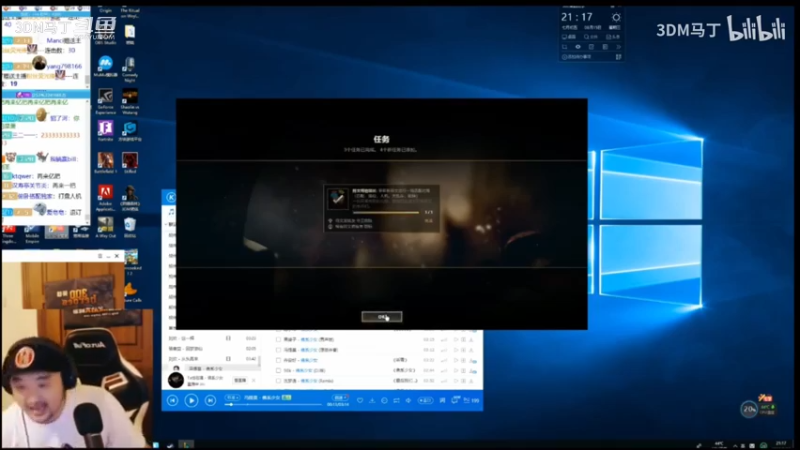Image resolution: width=800 pixels, height=450 pixels.
Task: Expand clock widget with double chevron
Action: click(x=618, y=47)
